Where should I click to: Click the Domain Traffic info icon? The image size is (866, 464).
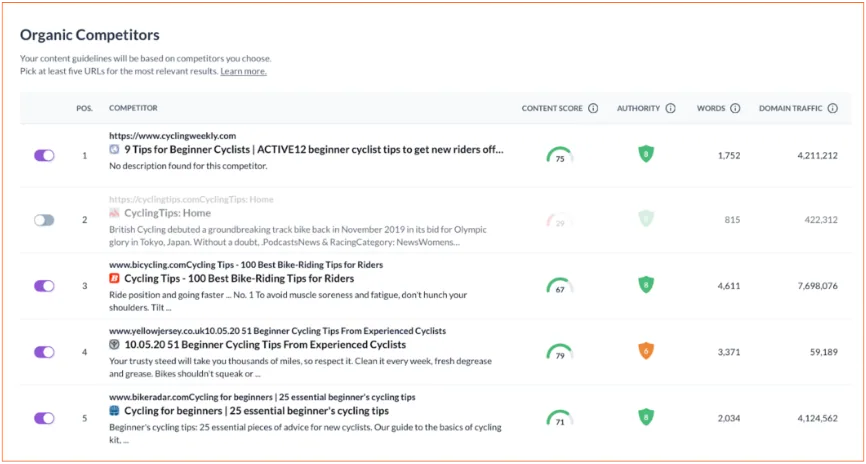tap(833, 108)
